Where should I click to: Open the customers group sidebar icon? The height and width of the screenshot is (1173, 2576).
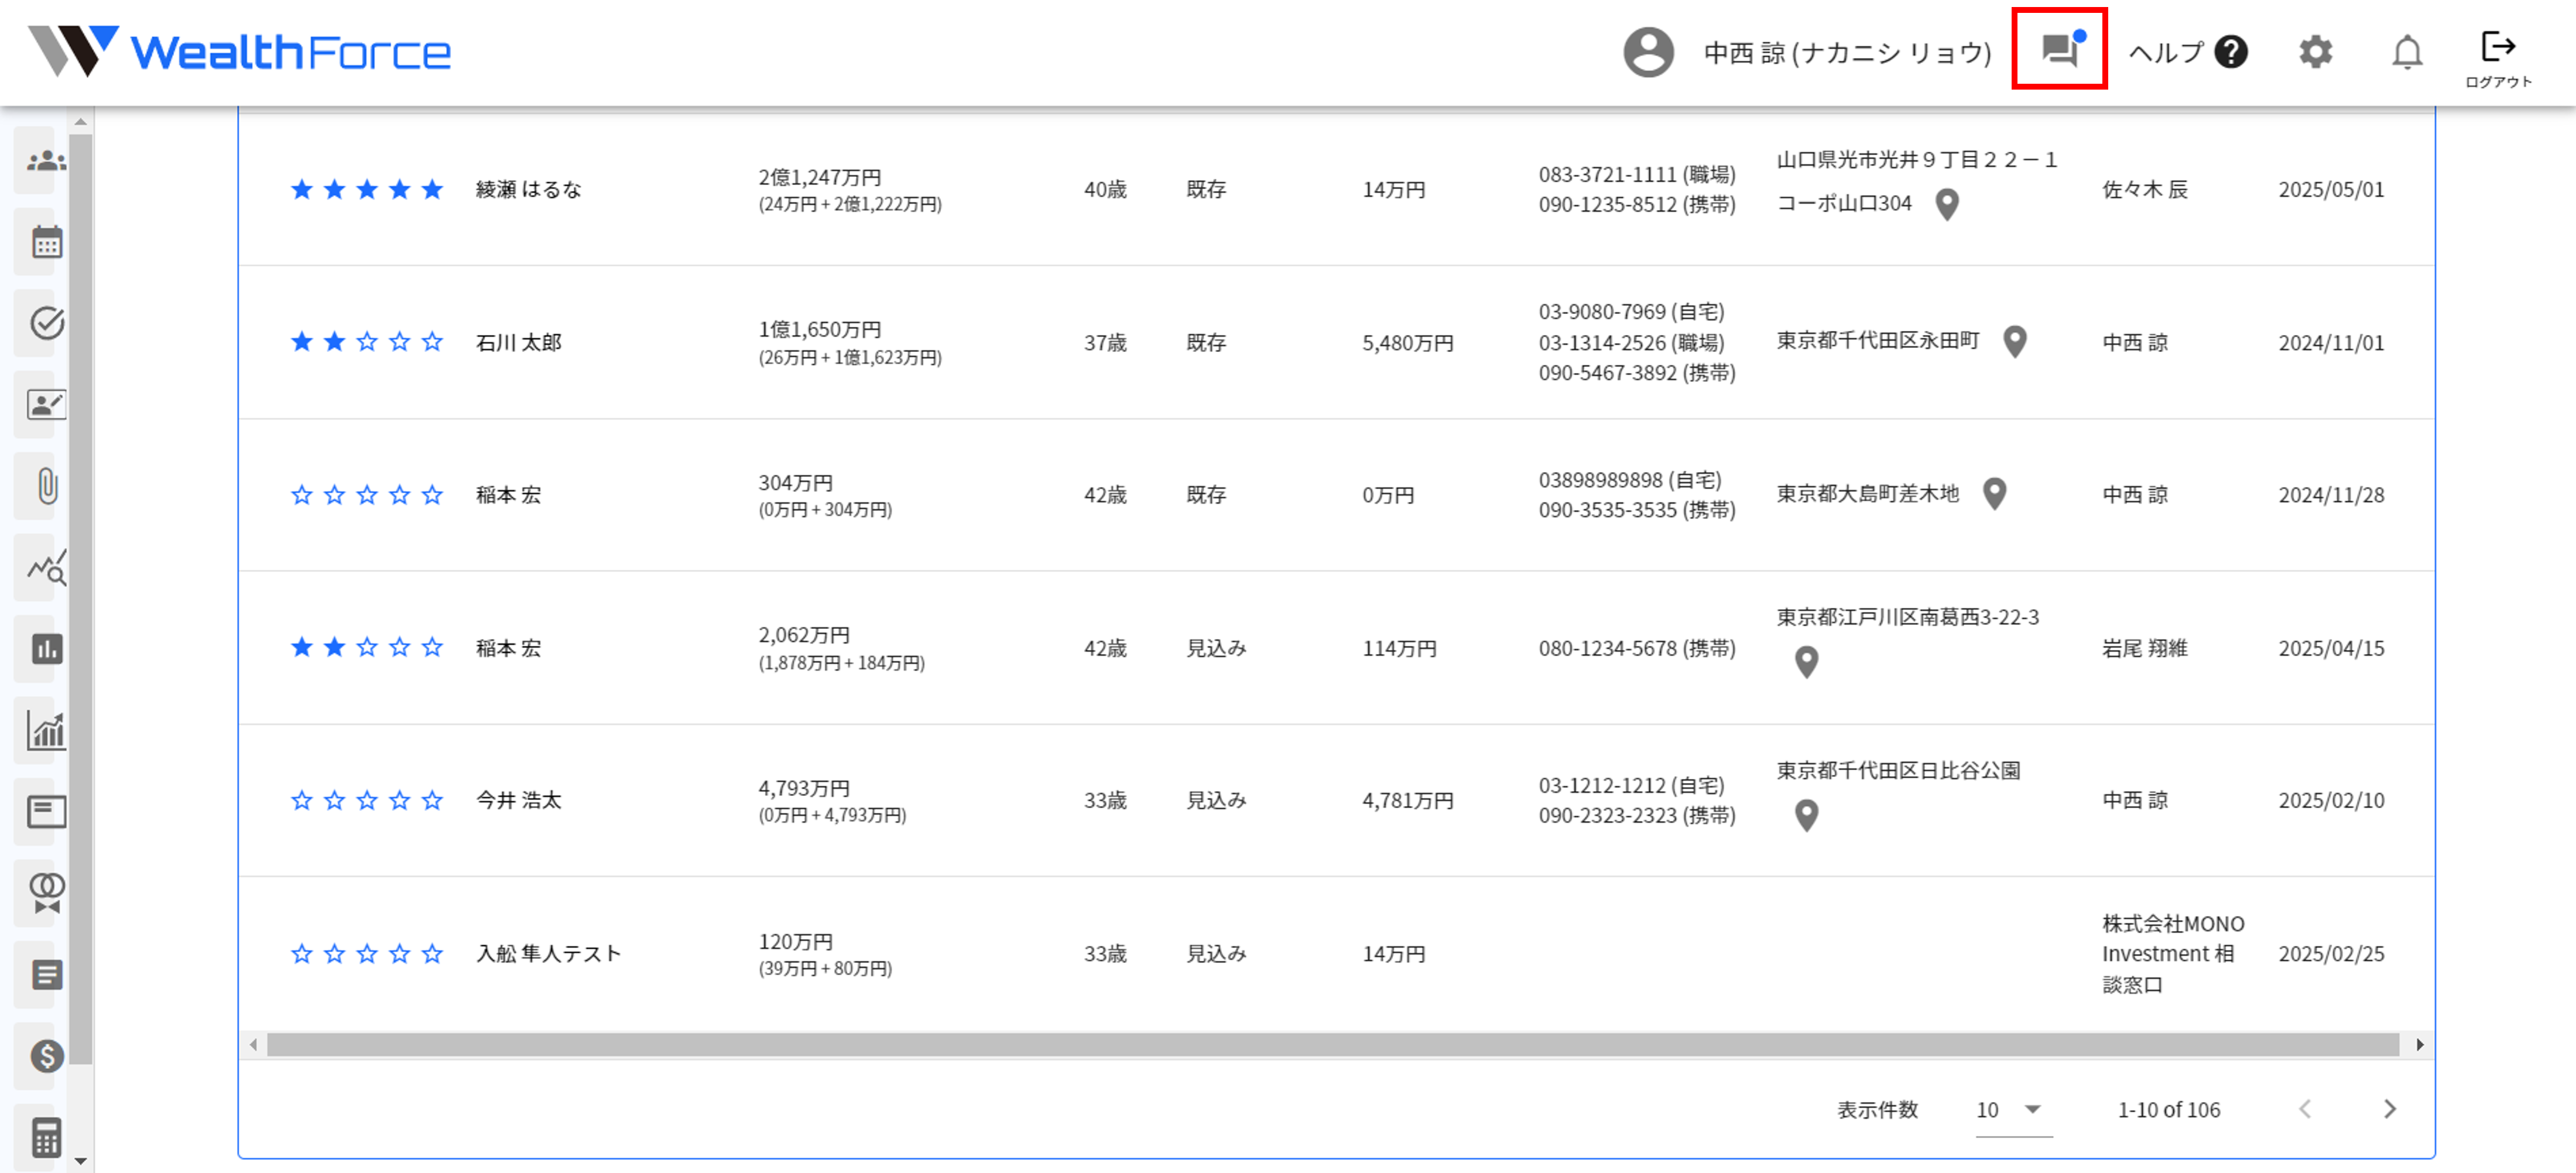click(46, 160)
